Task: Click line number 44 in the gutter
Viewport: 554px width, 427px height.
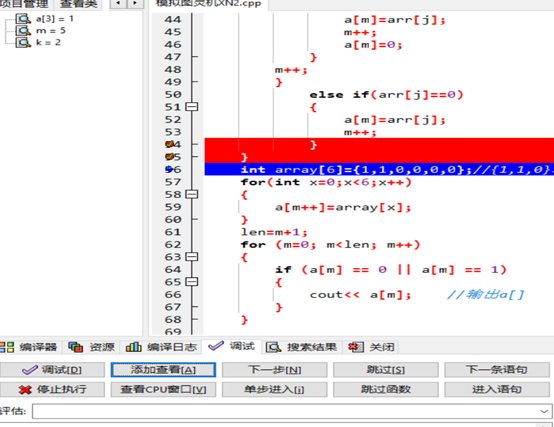Action: (x=172, y=19)
